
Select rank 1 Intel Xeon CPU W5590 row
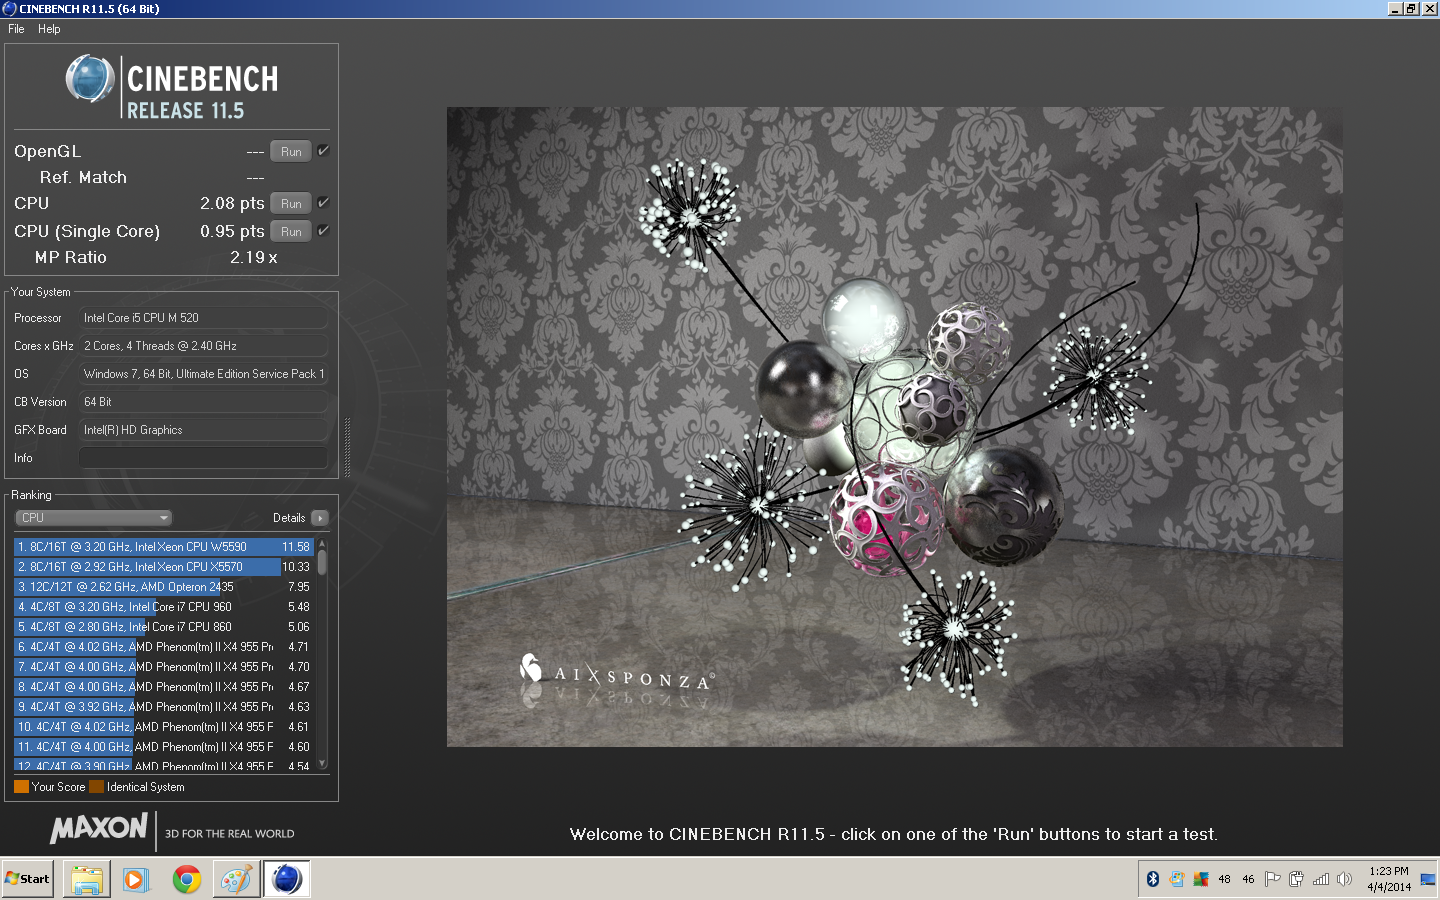(164, 547)
